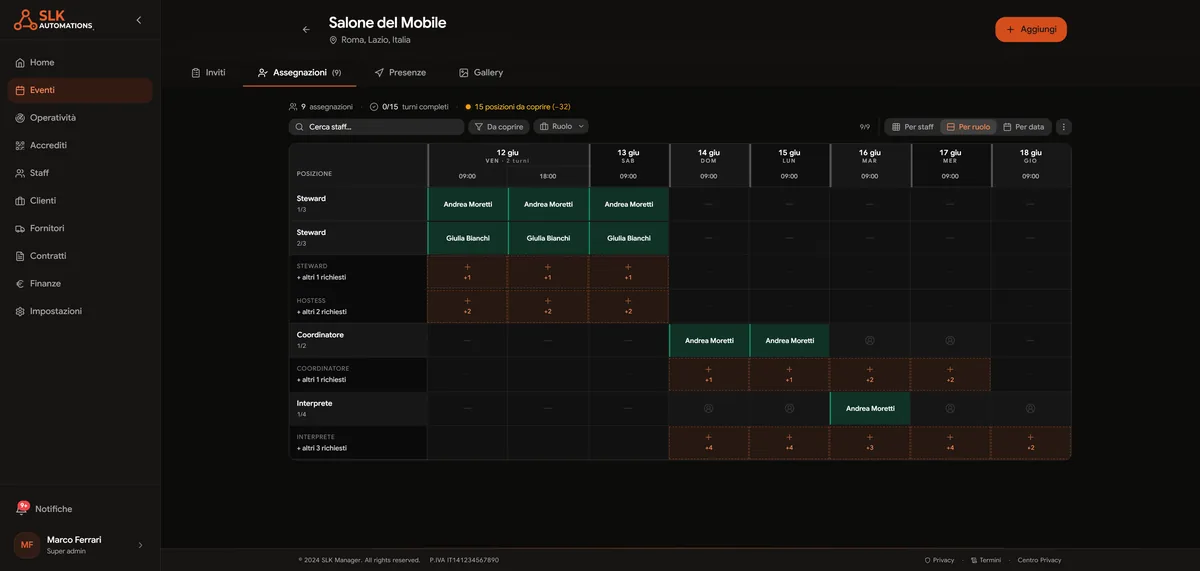Assign Interprete via person icon on 18 giu
This screenshot has width=1200, height=571.
[1030, 408]
